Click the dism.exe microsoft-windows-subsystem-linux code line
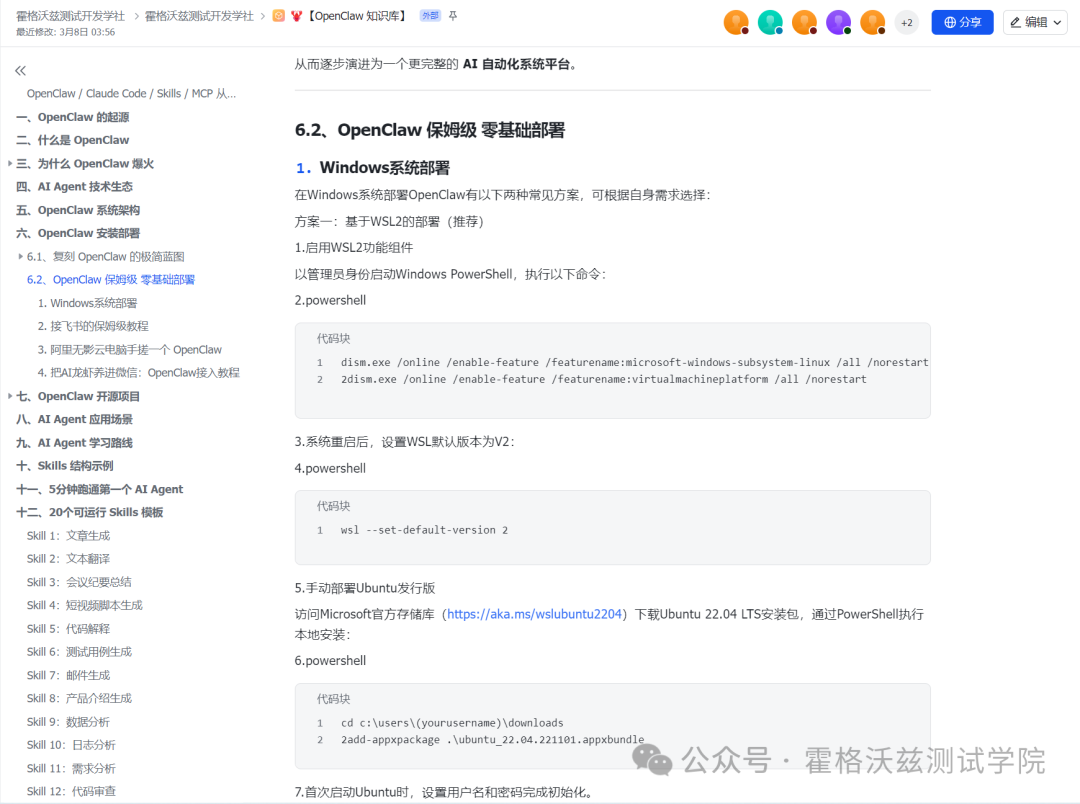The width and height of the screenshot is (1080, 804). click(634, 362)
